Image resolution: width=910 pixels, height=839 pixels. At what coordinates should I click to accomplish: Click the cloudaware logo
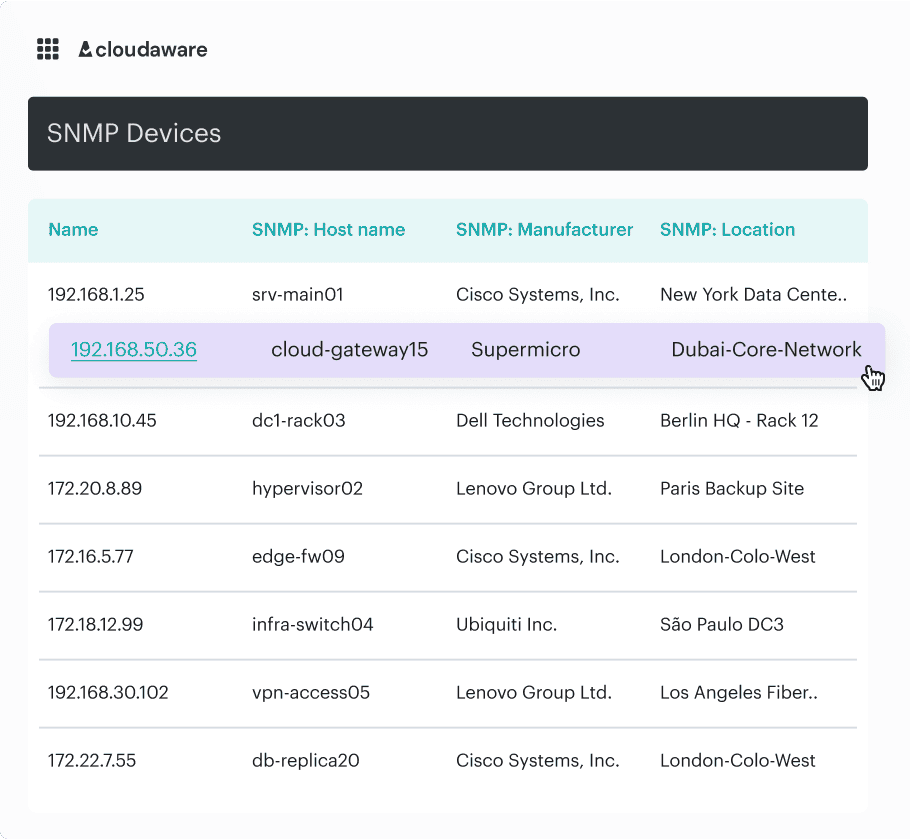143,49
